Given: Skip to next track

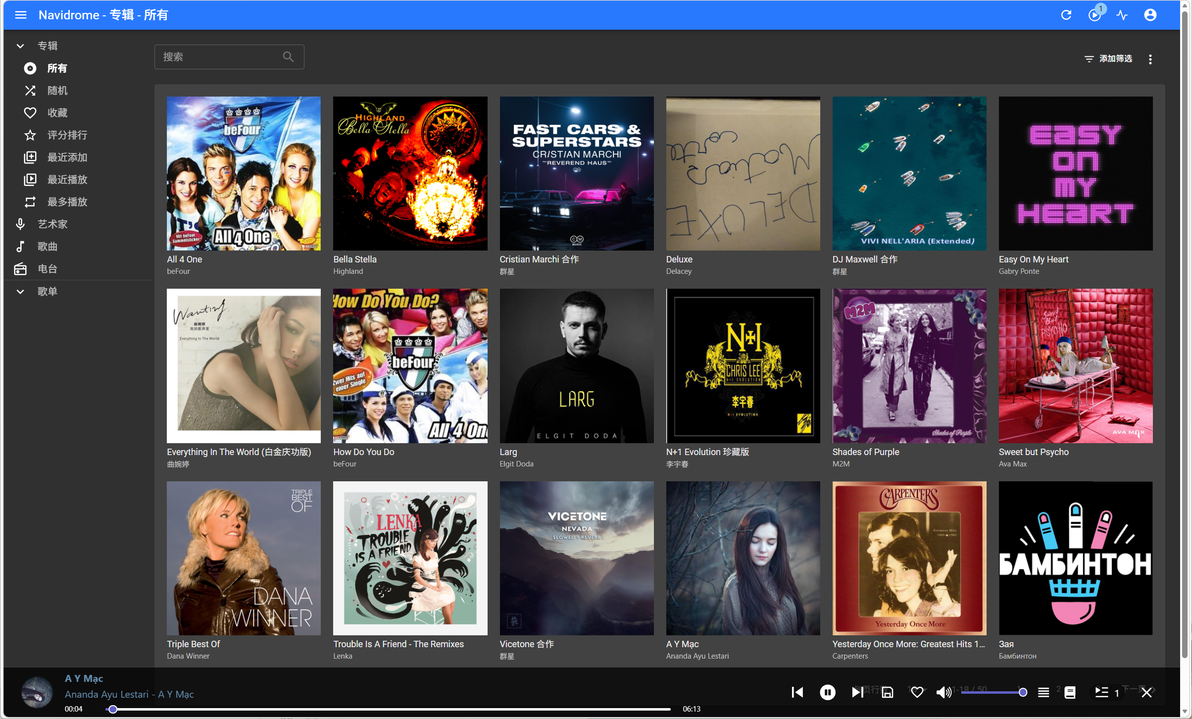Looking at the screenshot, I should point(857,692).
